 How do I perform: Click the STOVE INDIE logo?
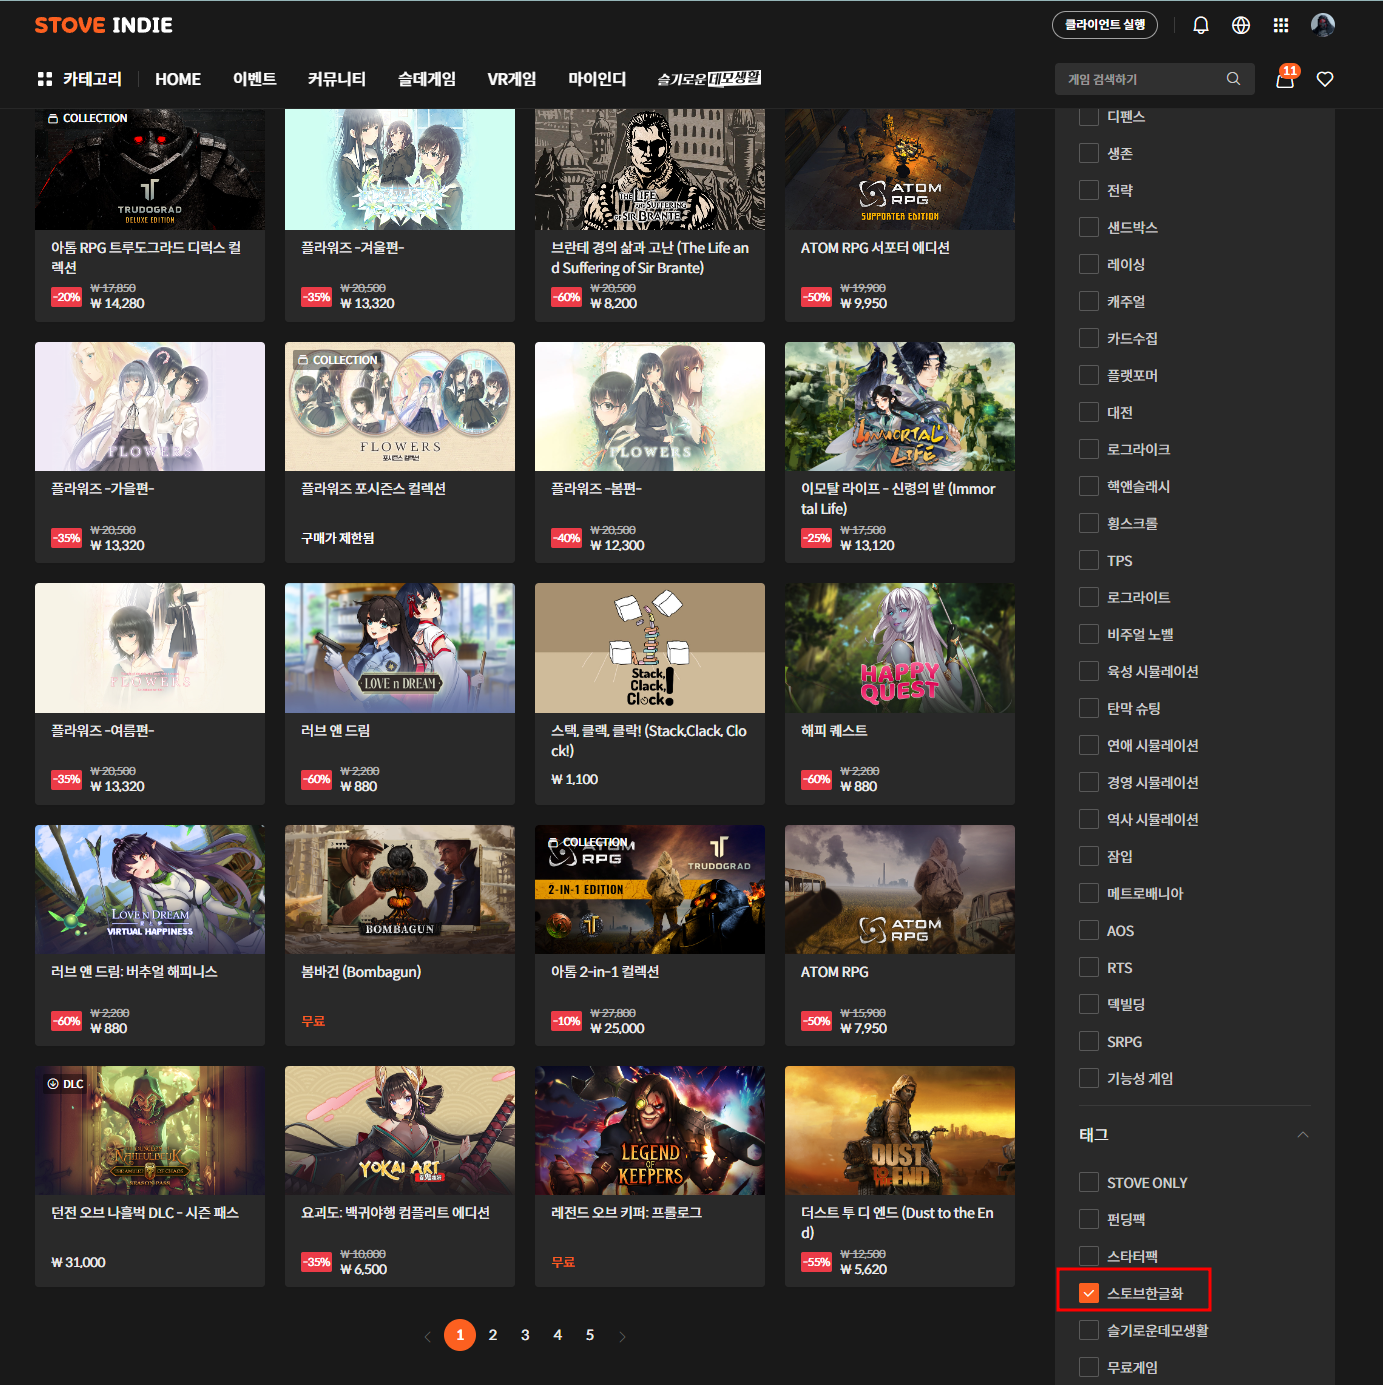coord(104,25)
